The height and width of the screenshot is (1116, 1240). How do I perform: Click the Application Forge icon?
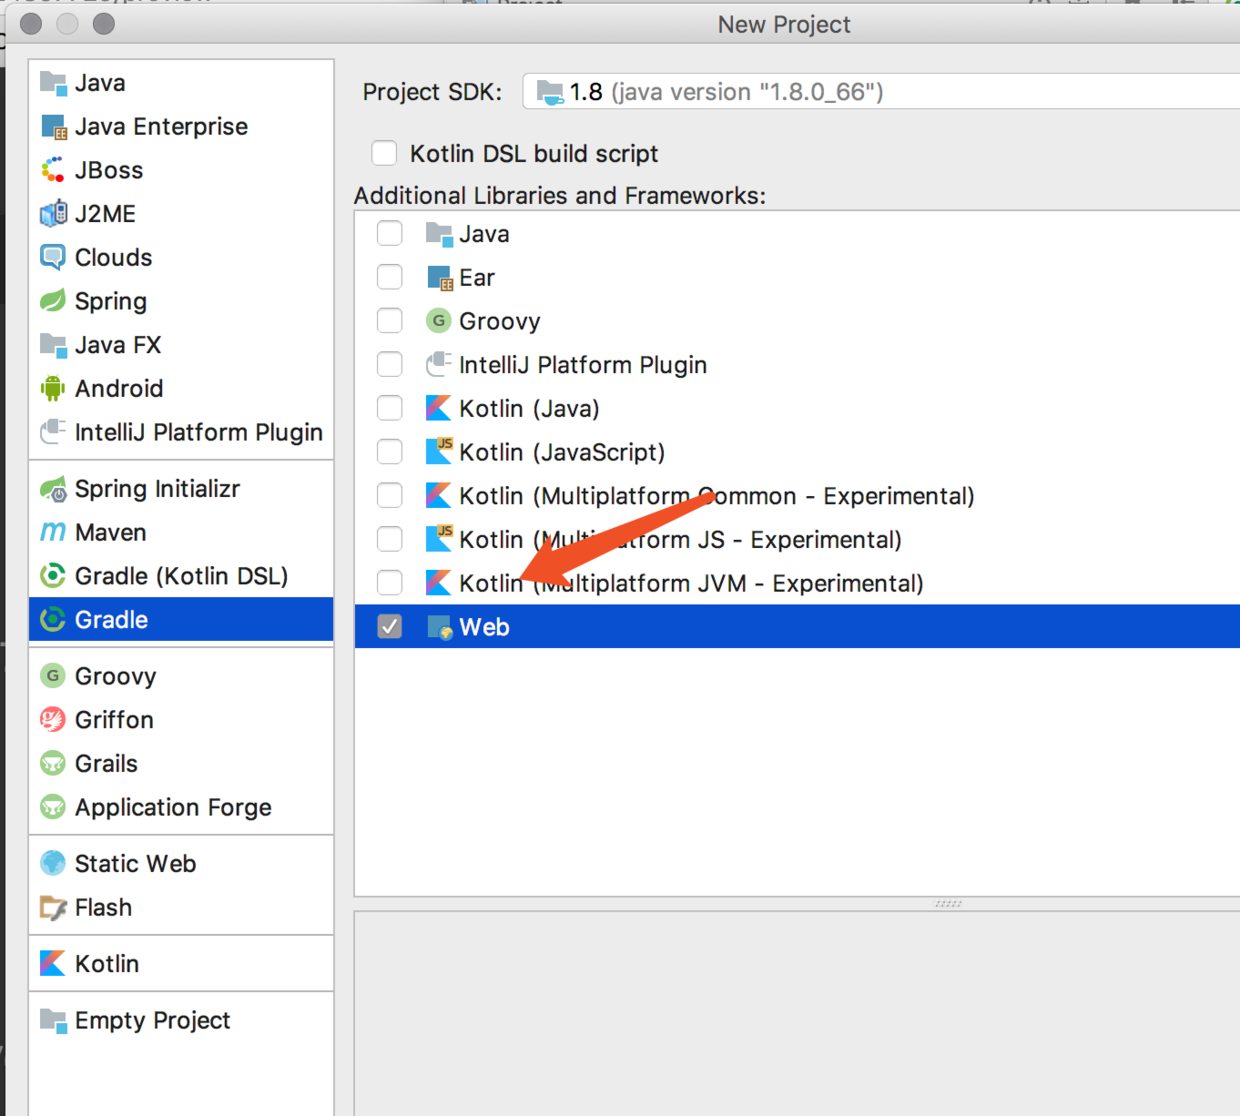(53, 807)
